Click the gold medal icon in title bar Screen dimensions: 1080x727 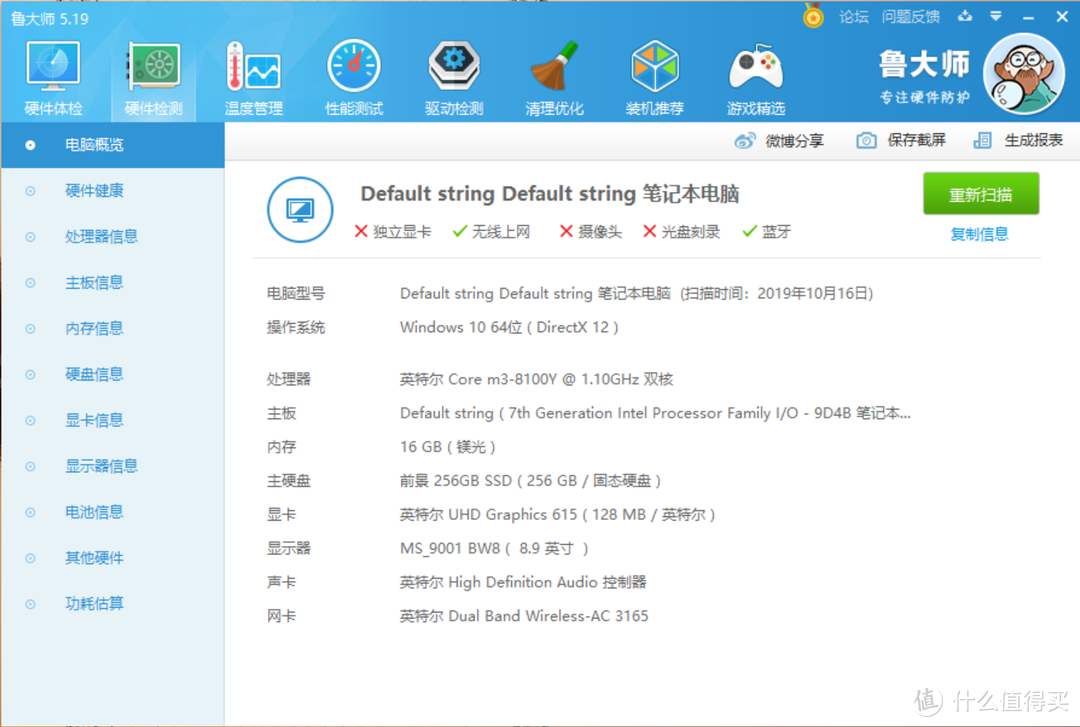(813, 16)
